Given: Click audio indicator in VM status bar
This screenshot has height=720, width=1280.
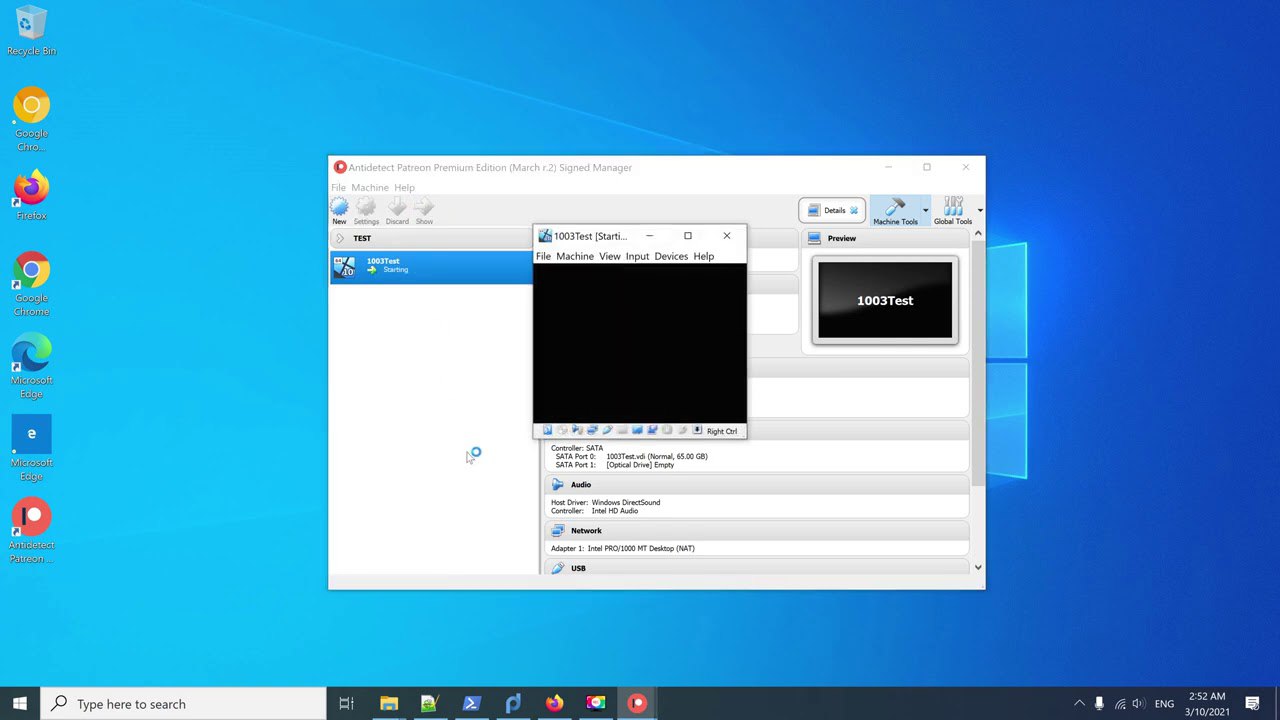Looking at the screenshot, I should click(577, 431).
